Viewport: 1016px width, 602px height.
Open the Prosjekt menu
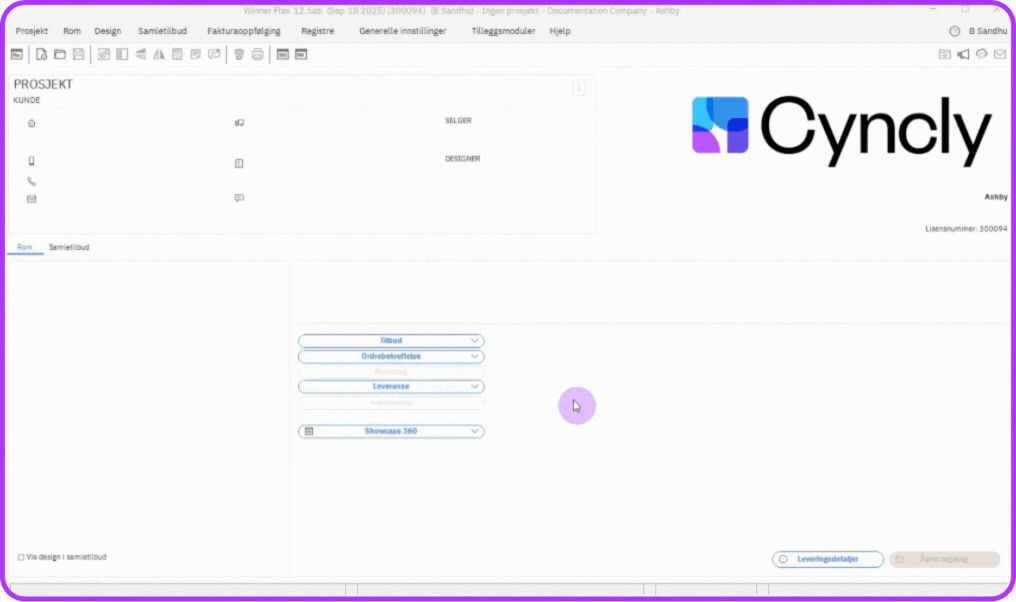[31, 31]
